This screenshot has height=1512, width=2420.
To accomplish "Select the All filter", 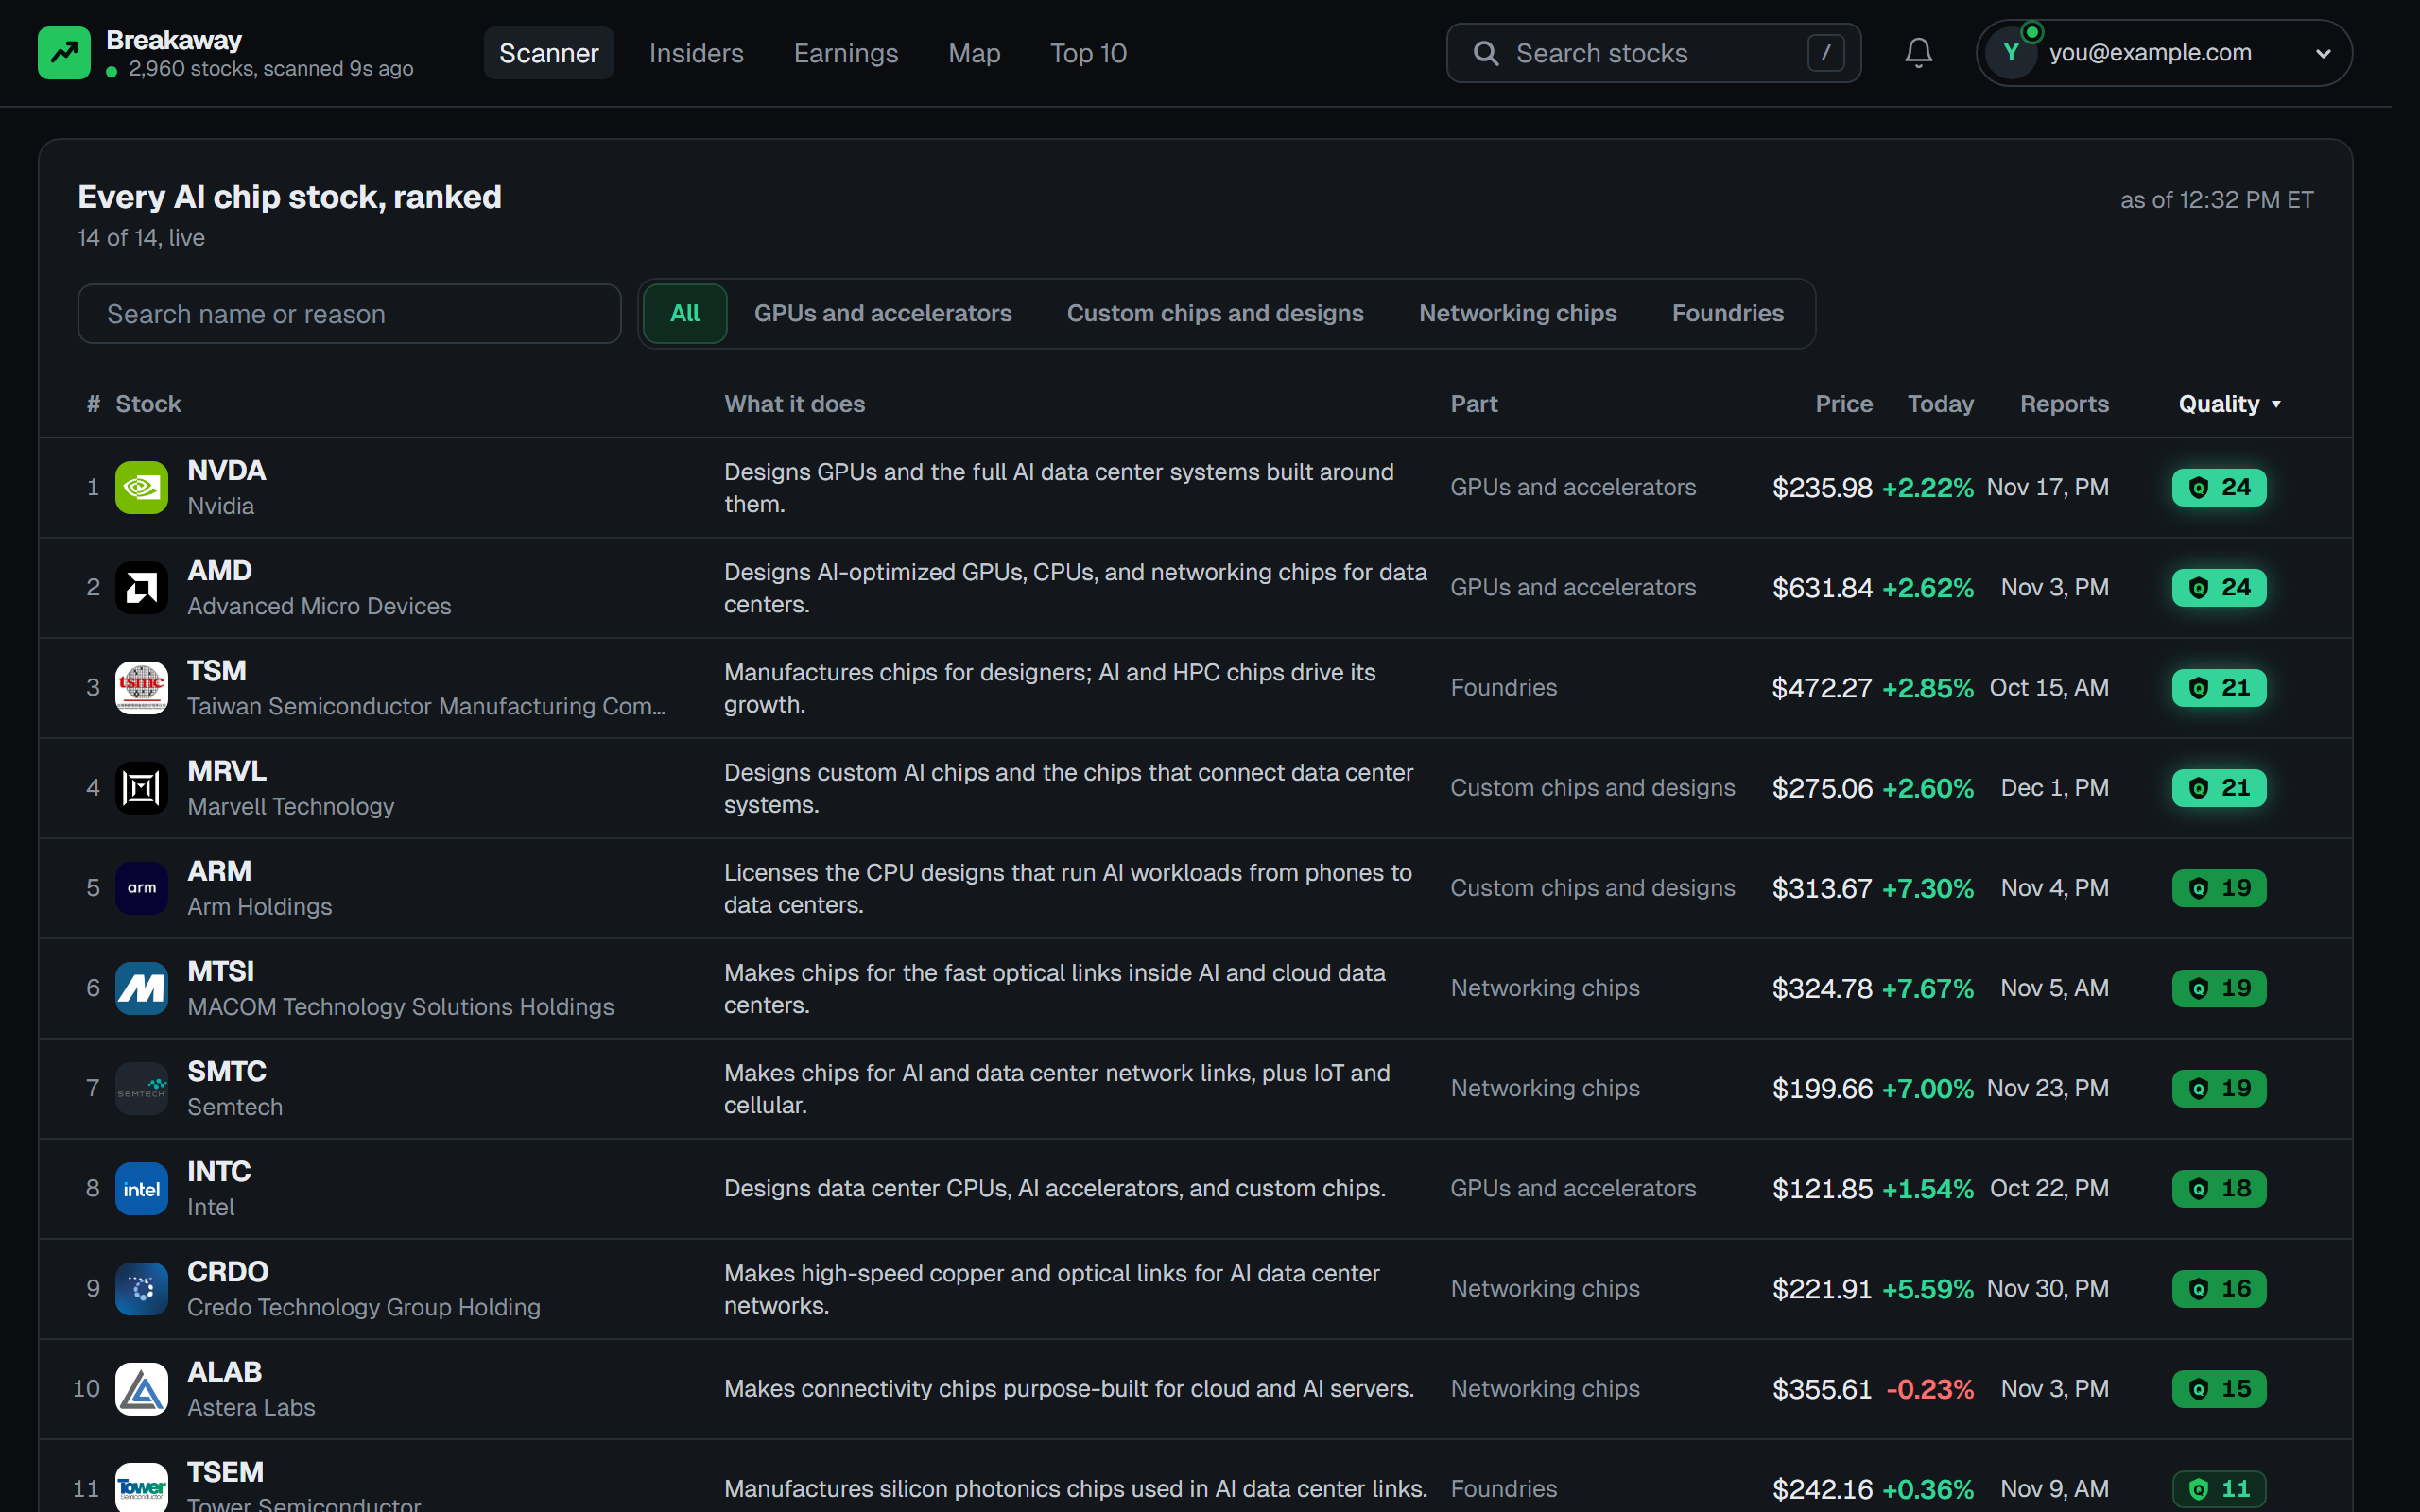I will click(x=685, y=314).
